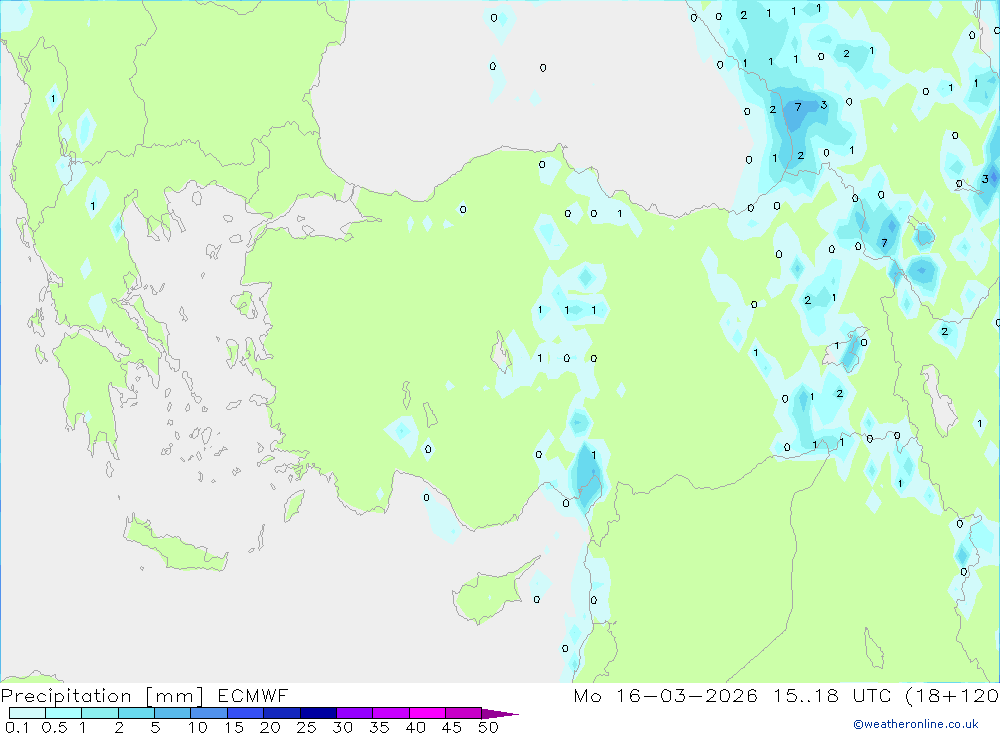The width and height of the screenshot is (1000, 733).
Task: Click the "45" legend scale label
Action: coord(452,727)
